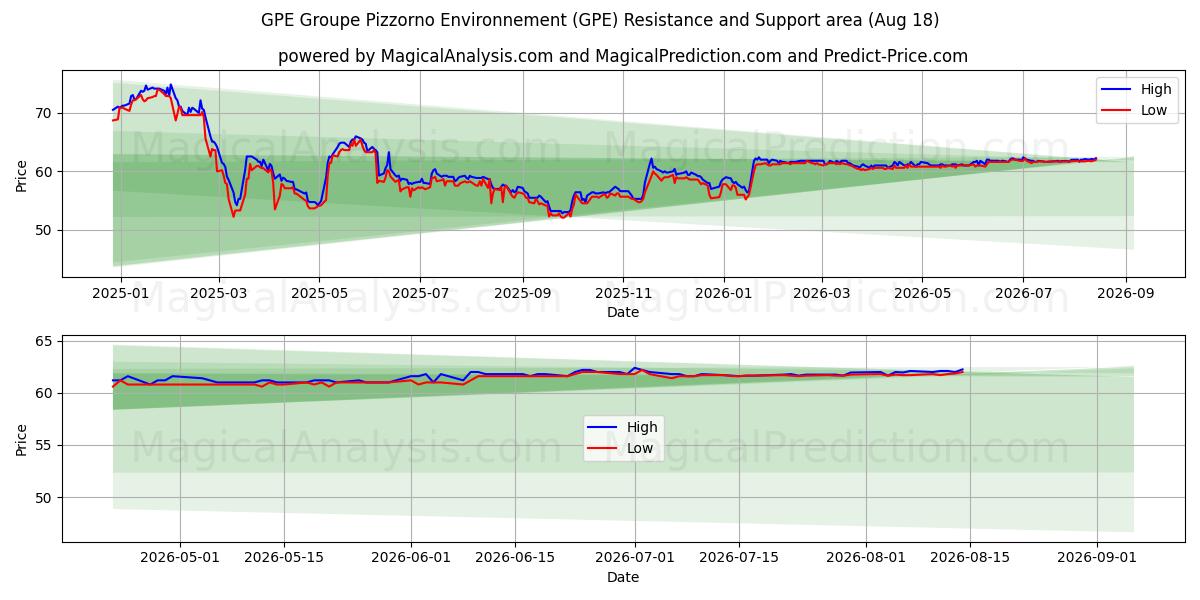This screenshot has height=600, width=1200.
Task: Click the 2026-09-01 tick label
Action: (1097, 558)
